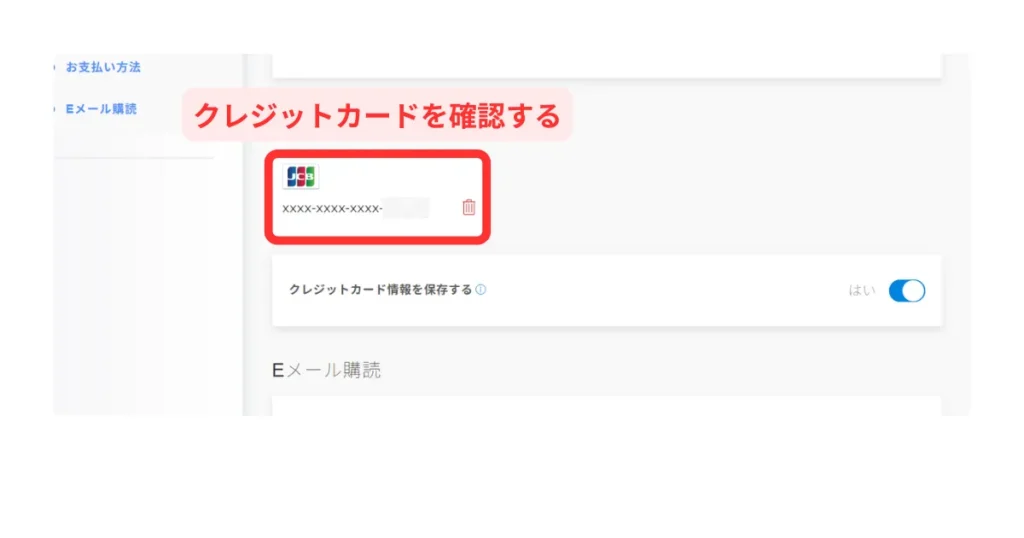Open お支払い方法 in the sidebar
This screenshot has width=1024, height=538.
[103, 67]
